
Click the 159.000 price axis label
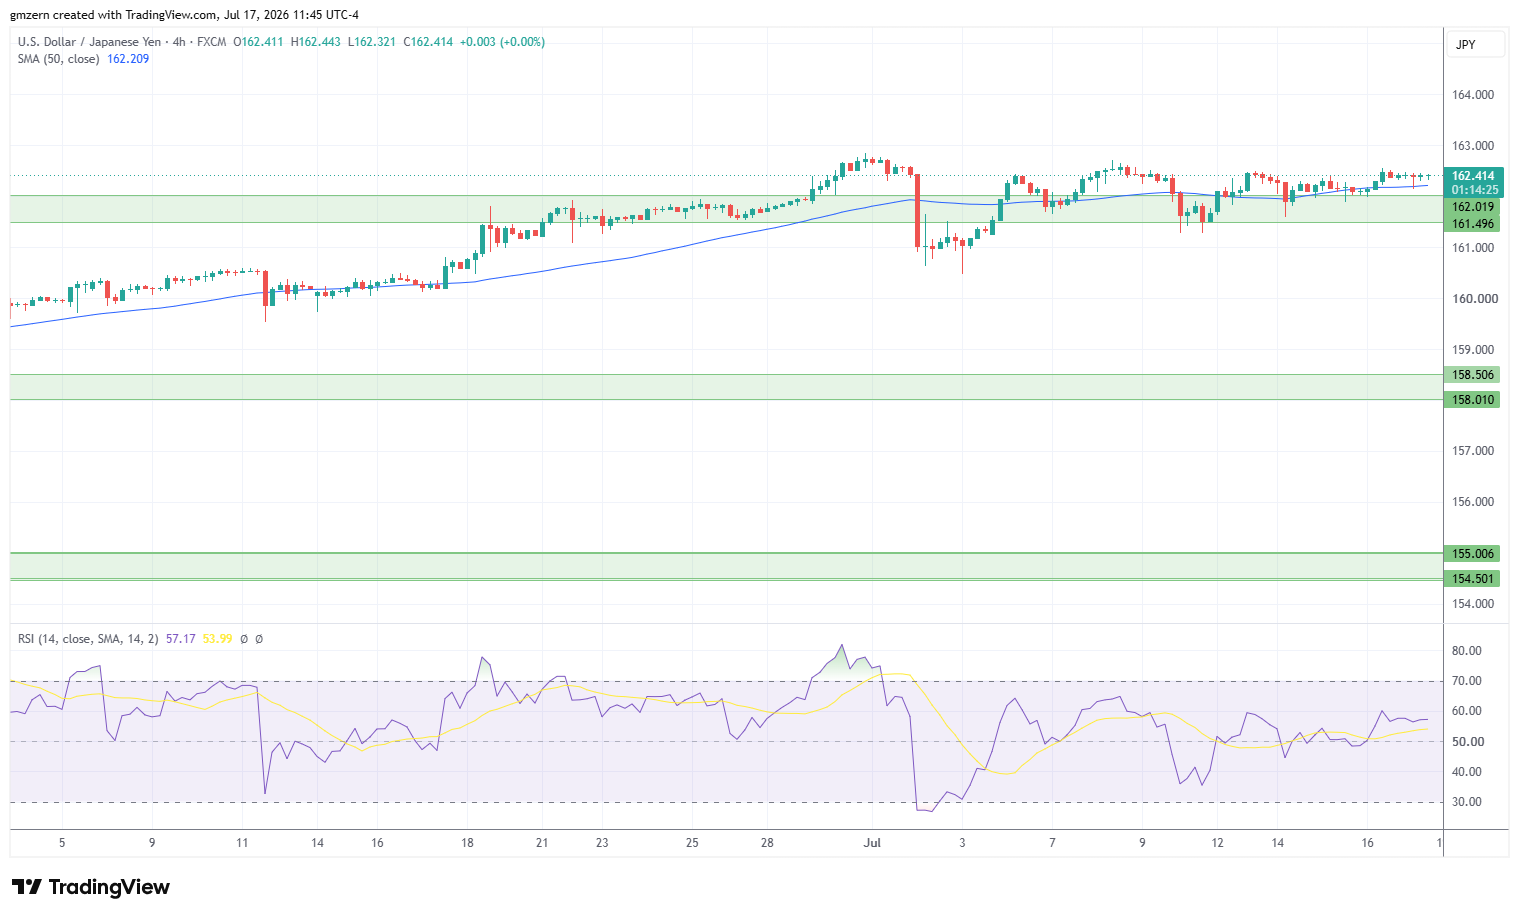tap(1473, 350)
